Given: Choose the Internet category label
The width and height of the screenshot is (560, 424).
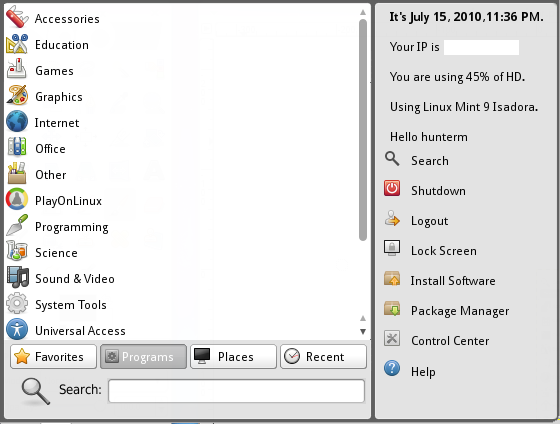Looking at the screenshot, I should click(x=57, y=123).
